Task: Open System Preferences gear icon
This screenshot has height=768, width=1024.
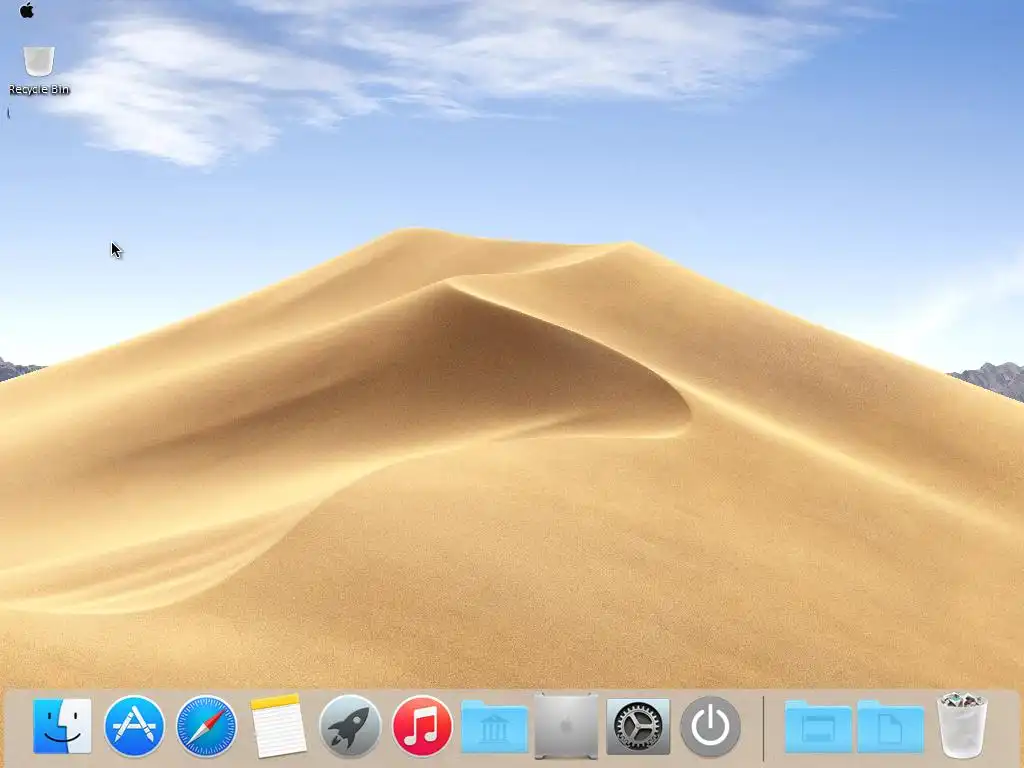Action: pos(638,726)
